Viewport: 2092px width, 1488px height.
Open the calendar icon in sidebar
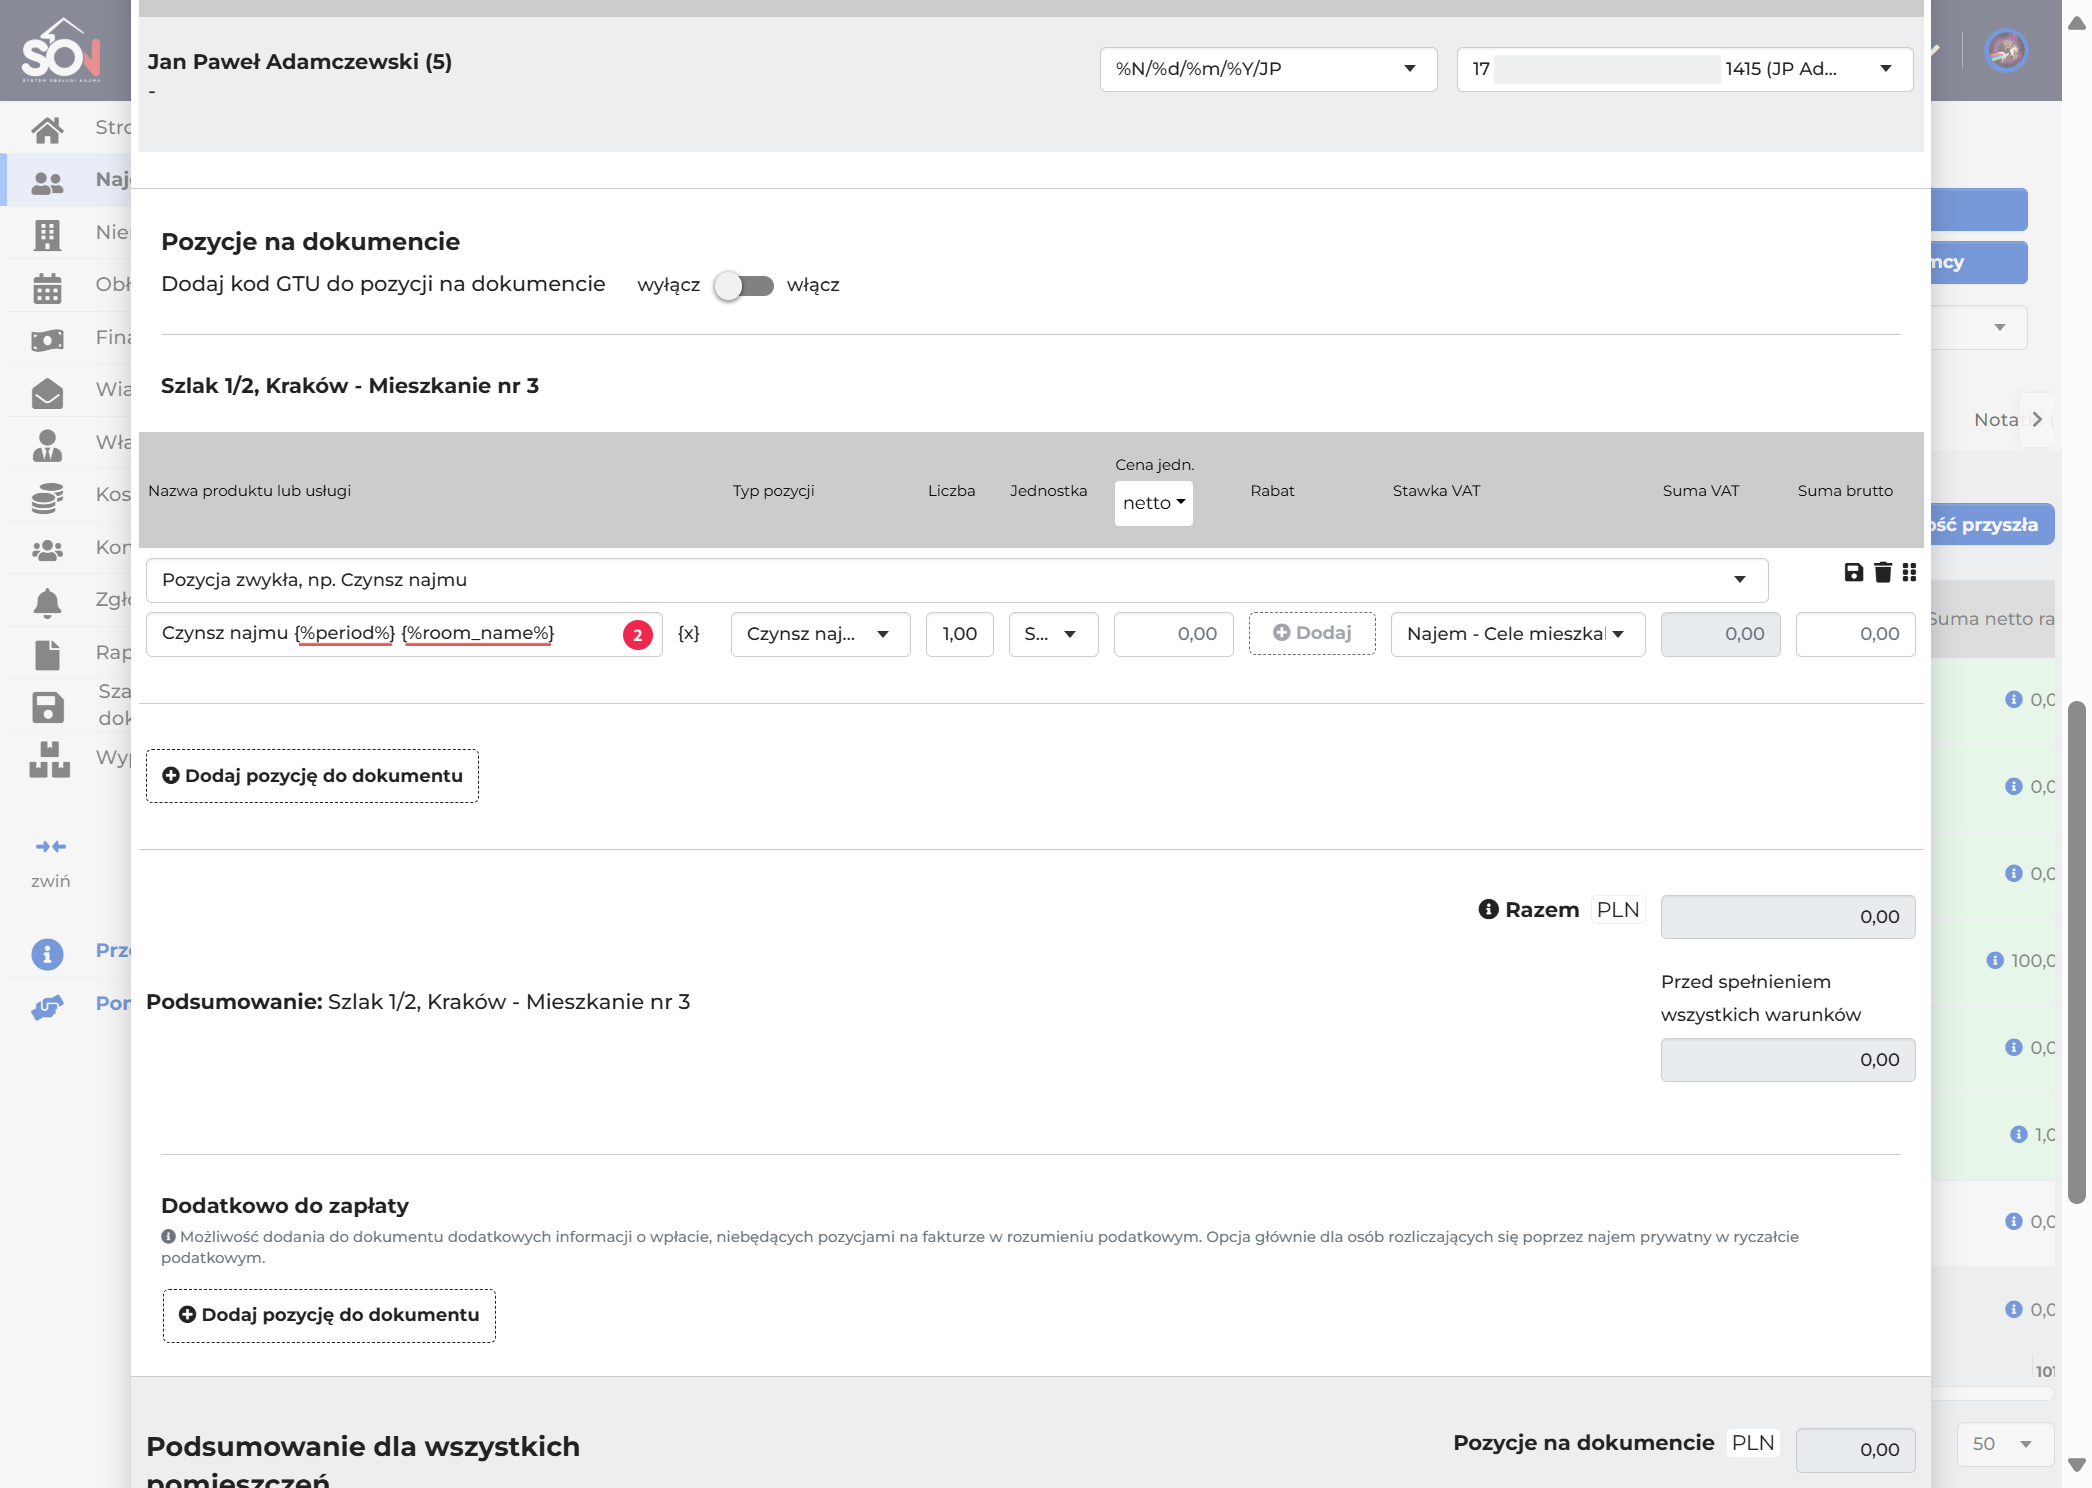(47, 287)
